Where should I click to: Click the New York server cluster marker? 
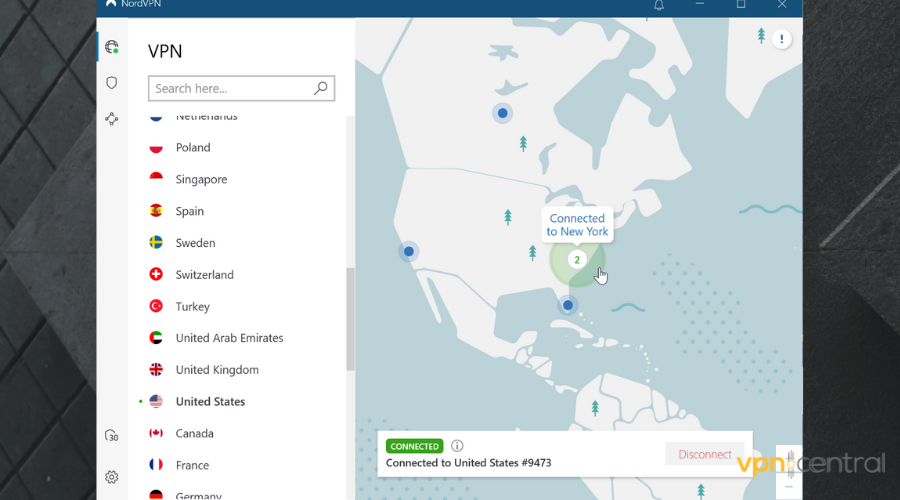576,260
